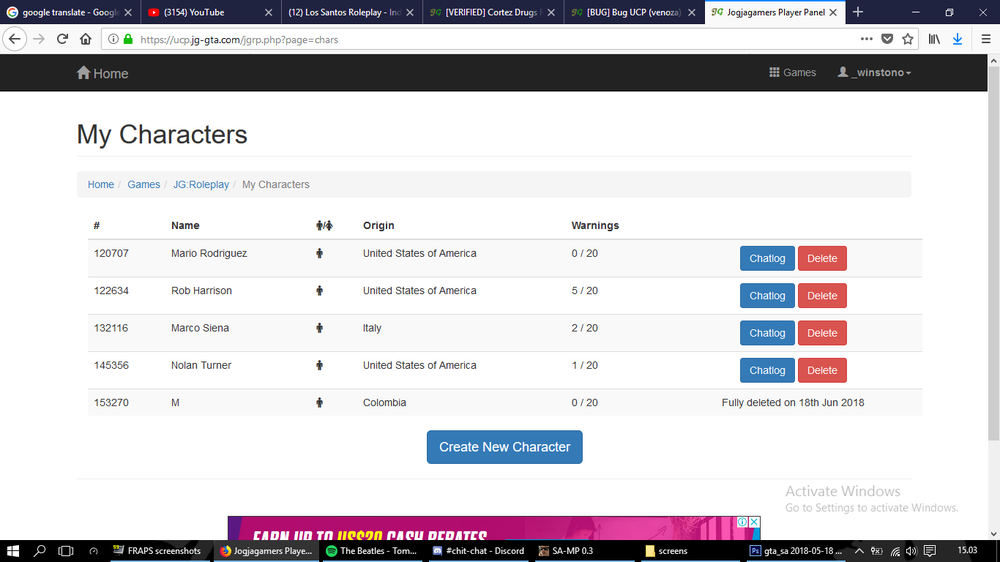
Task: Open Chatlog for Rob Harrison
Action: click(767, 295)
